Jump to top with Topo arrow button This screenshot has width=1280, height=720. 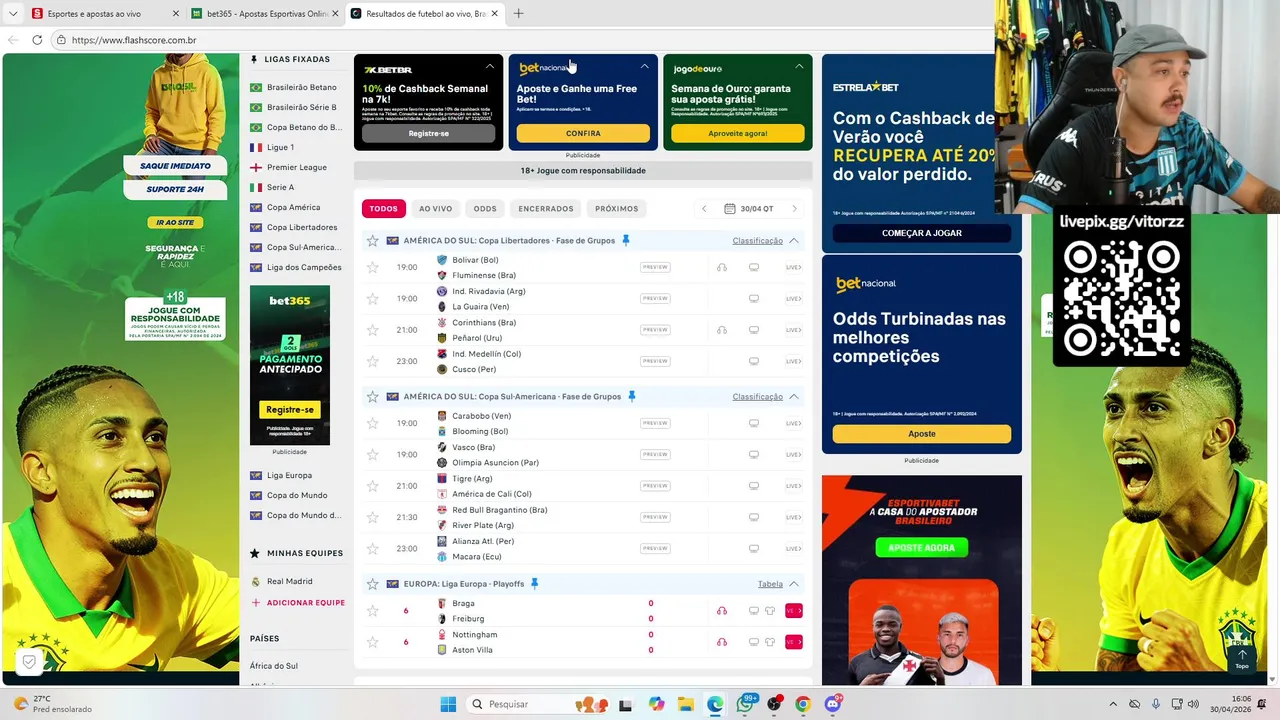pos(1242,659)
